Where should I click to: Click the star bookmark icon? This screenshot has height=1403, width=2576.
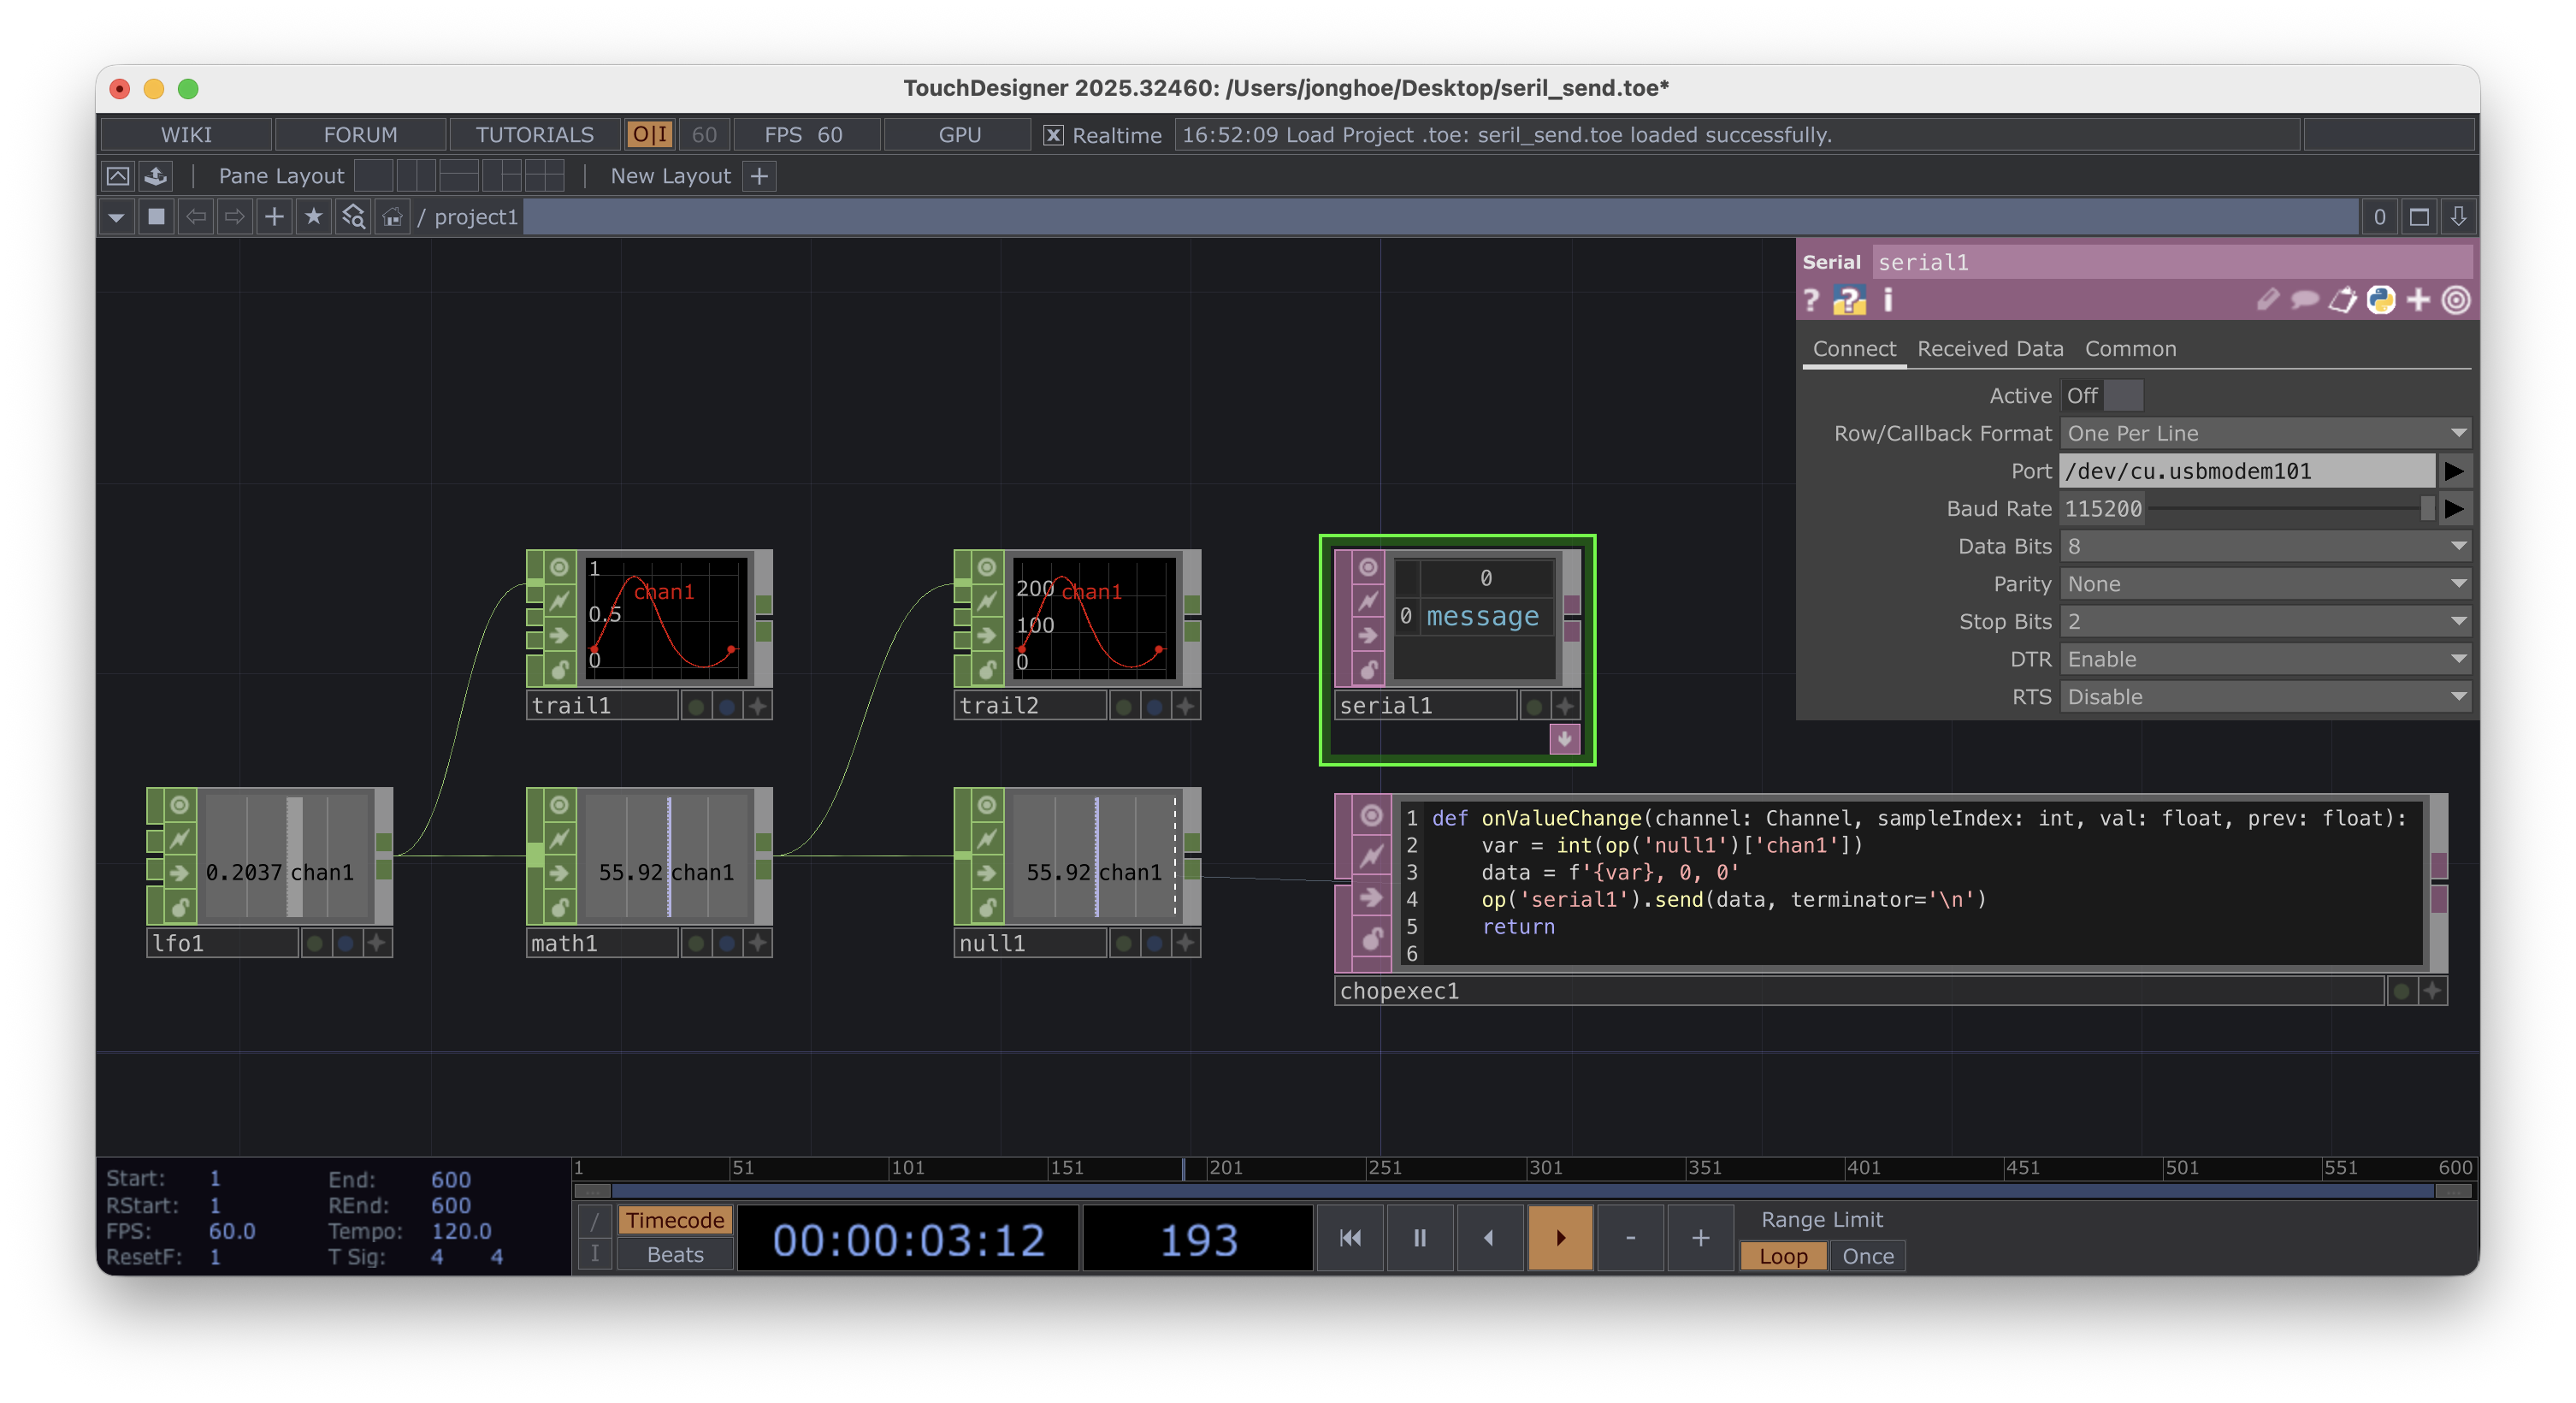click(314, 216)
